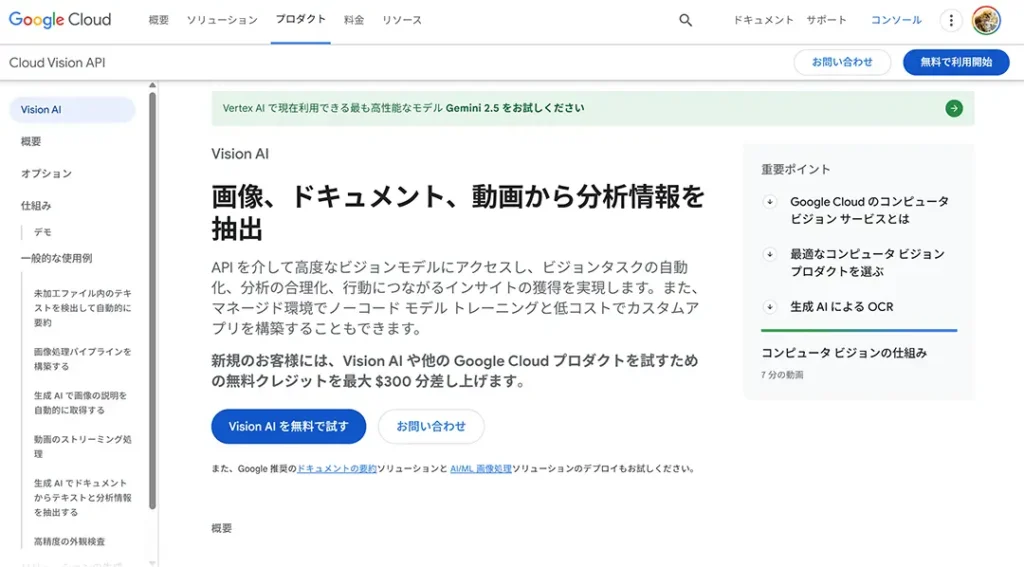This screenshot has width=1024, height=567.
Task: Open 最適なコンピュータ ビジョン プロダクトを選ぶ link
Action: (867, 263)
